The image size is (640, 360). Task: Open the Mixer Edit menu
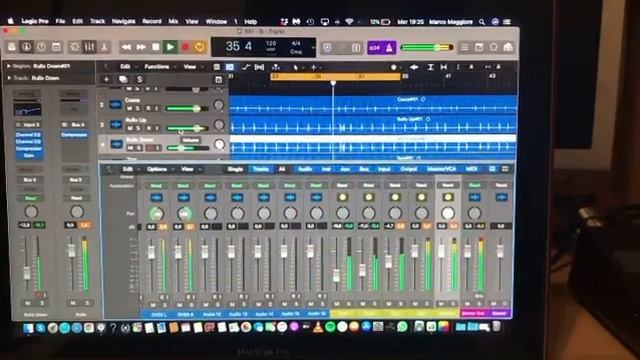click(x=128, y=169)
